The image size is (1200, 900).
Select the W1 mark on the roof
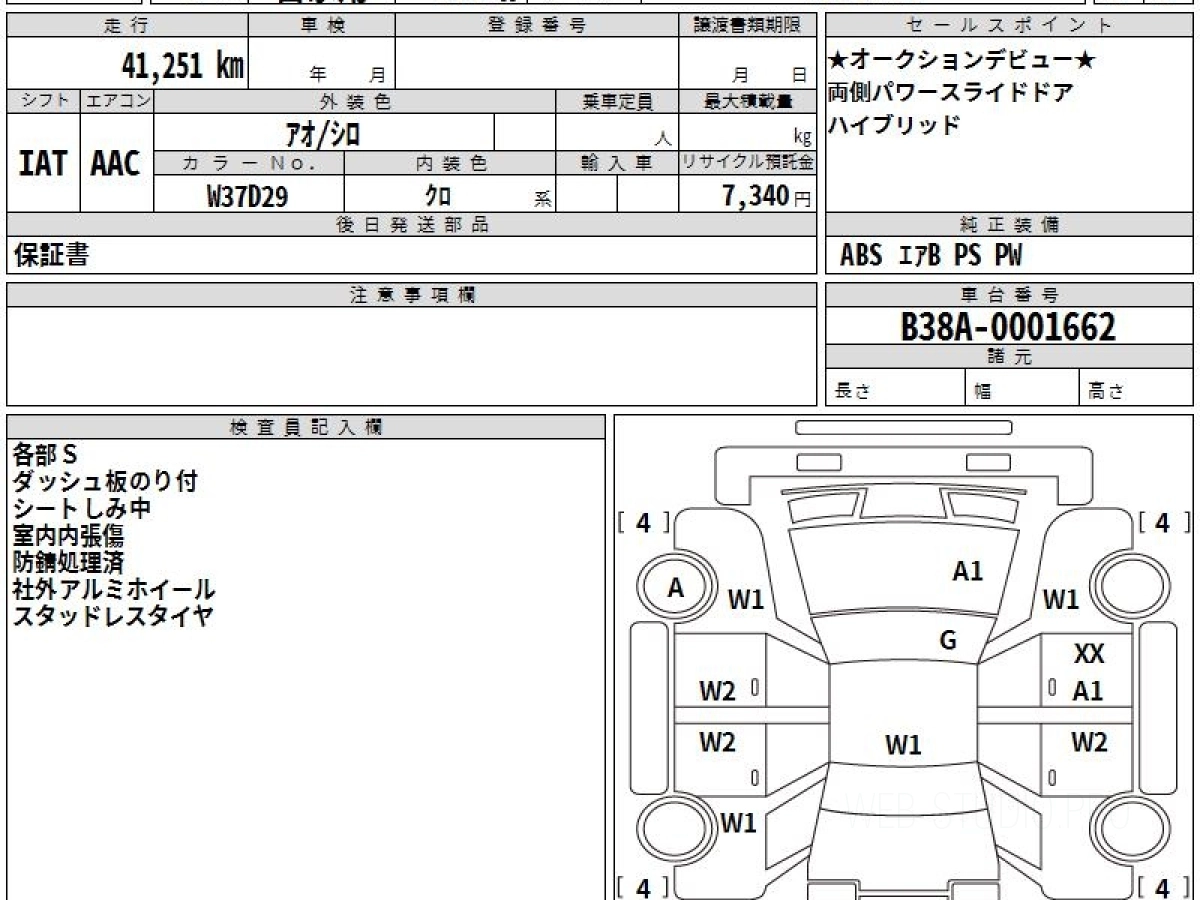coord(903,745)
